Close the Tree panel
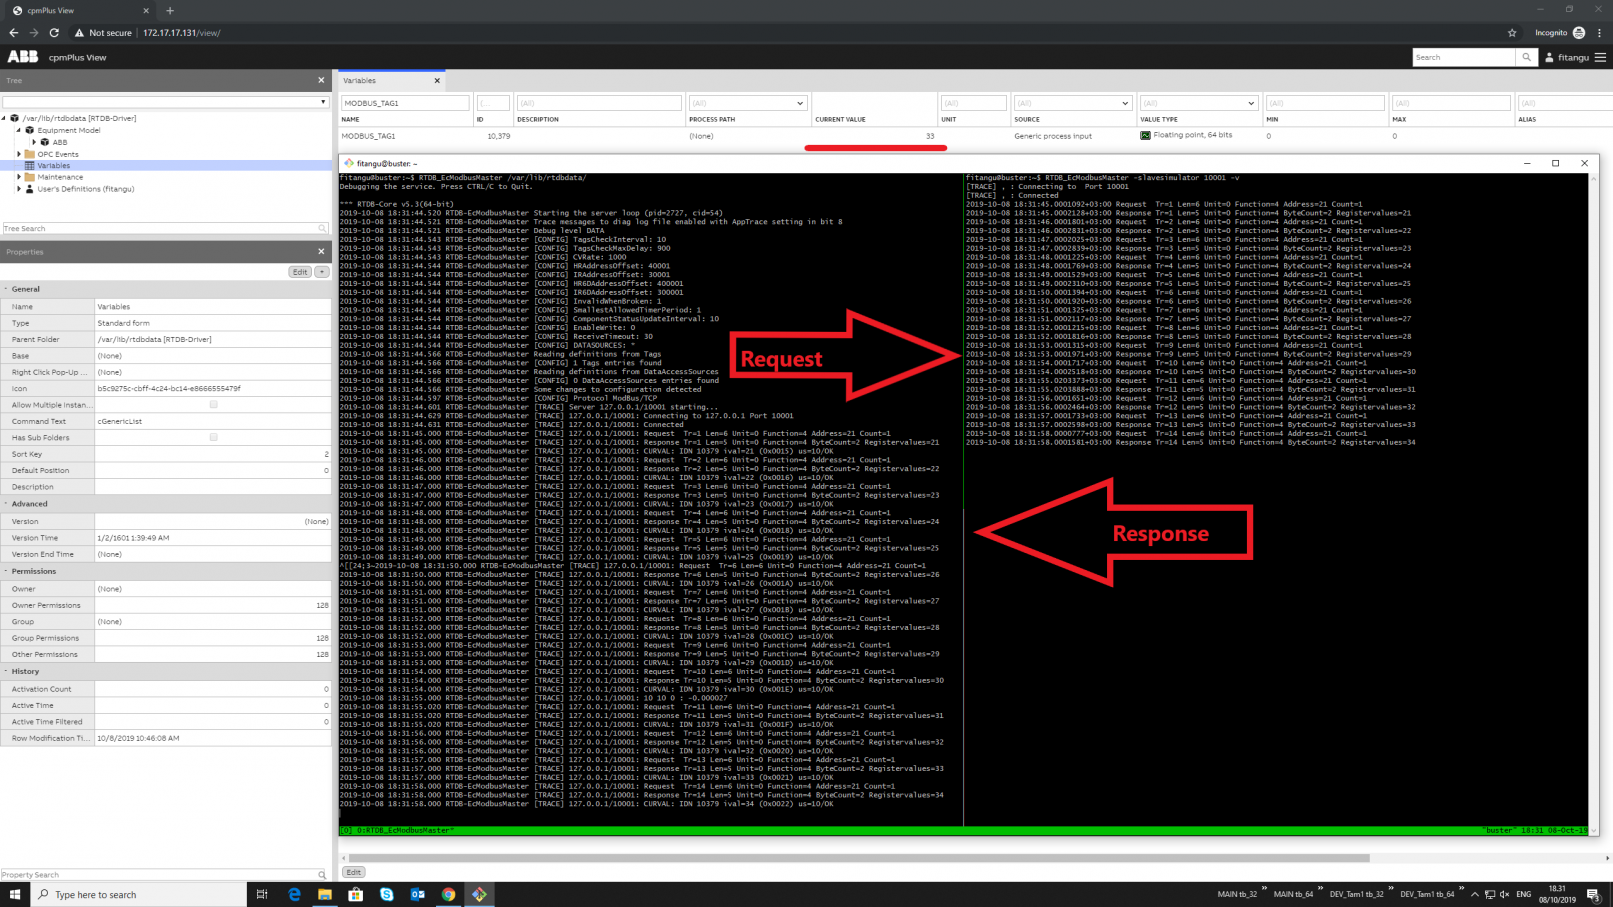Screen dimensions: 1613x907 [321, 80]
